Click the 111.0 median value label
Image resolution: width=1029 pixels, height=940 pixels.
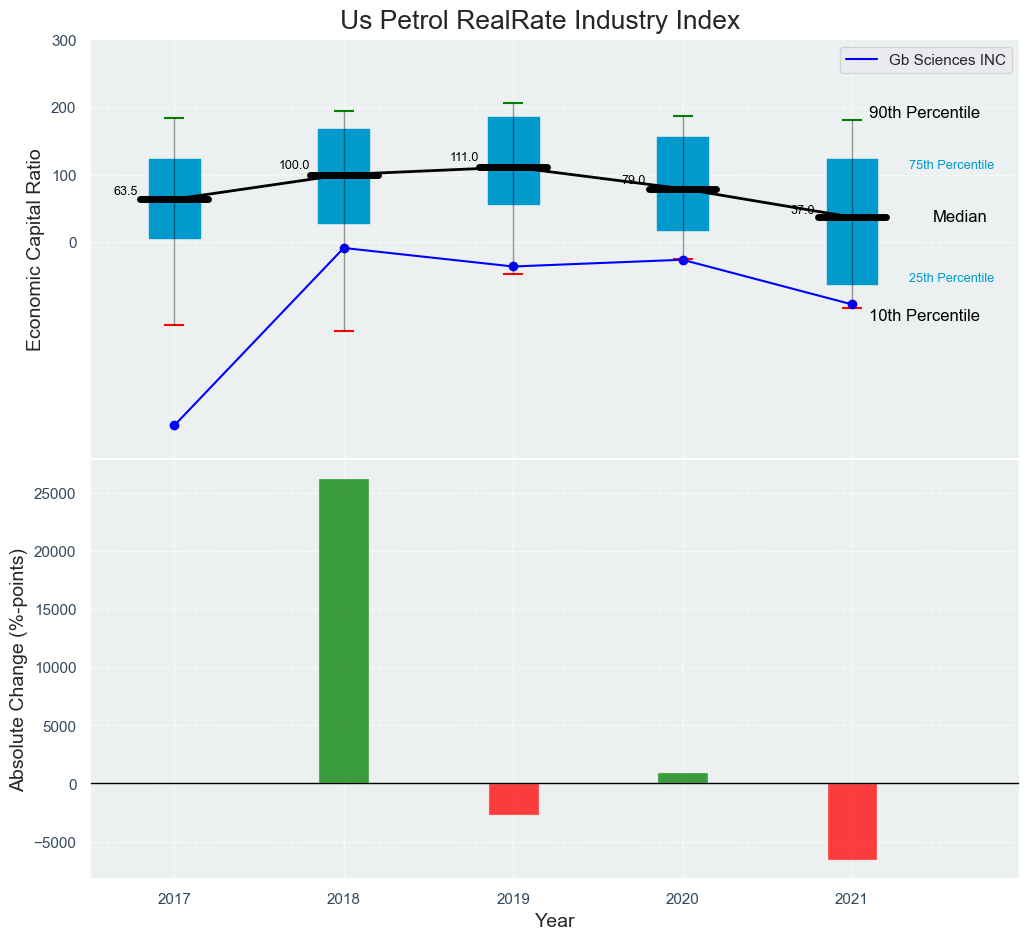point(464,157)
